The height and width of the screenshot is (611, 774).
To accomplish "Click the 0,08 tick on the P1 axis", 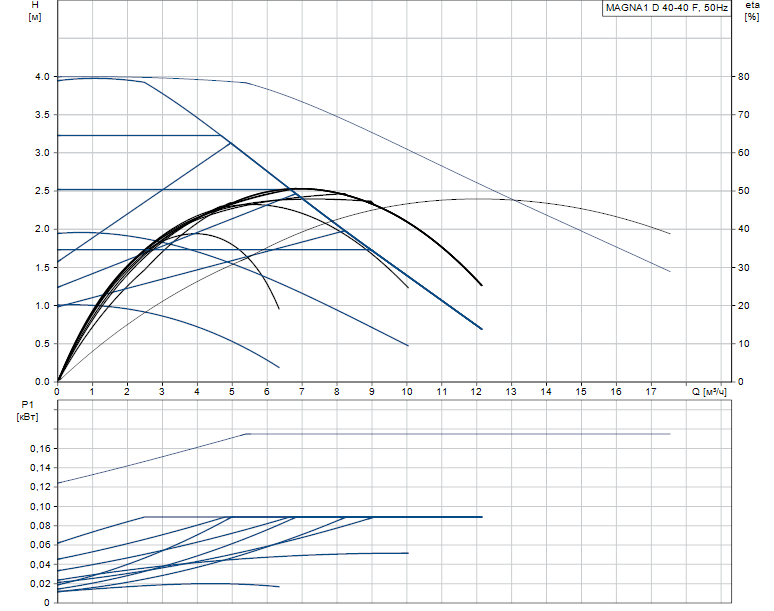I will [37, 526].
